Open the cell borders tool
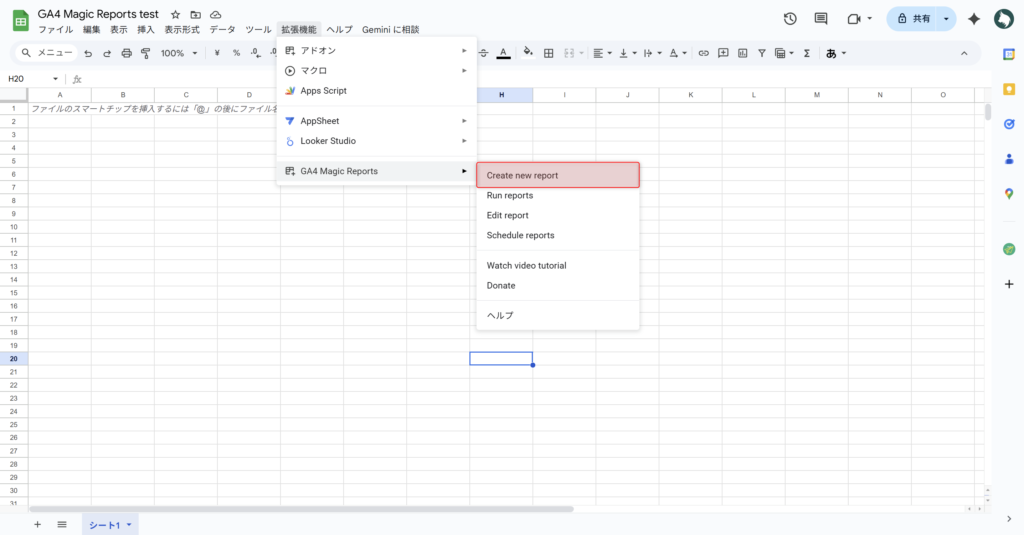This screenshot has height=535, width=1024. click(549, 54)
